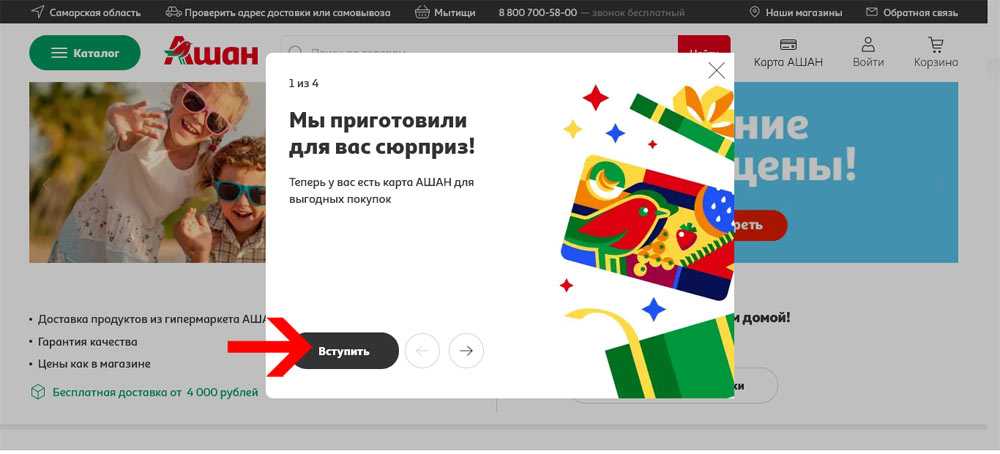Viewport: 1000px width, 454px height.
Task: Go to next slide with right arrow
Action: [x=466, y=351]
